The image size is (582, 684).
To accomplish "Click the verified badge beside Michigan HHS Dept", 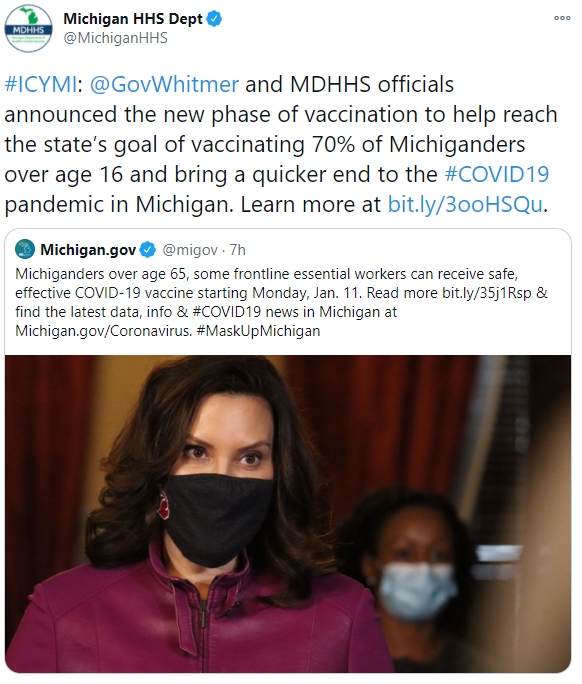I will 214,19.
